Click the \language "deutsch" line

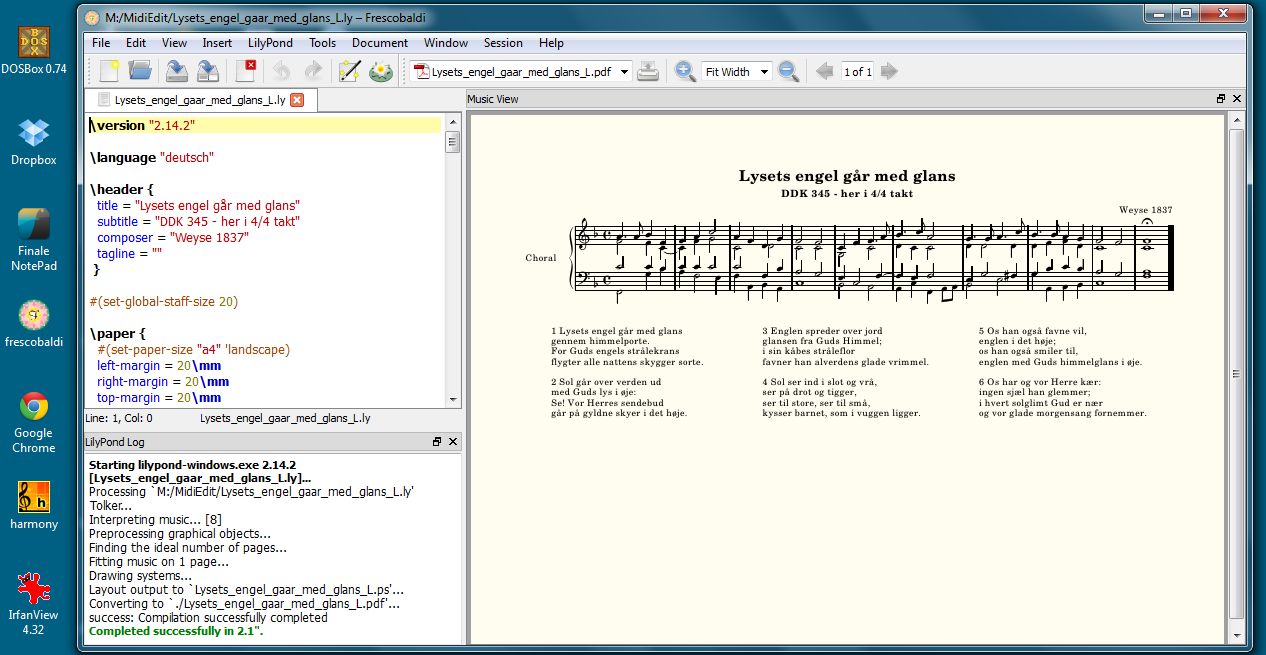pos(152,157)
